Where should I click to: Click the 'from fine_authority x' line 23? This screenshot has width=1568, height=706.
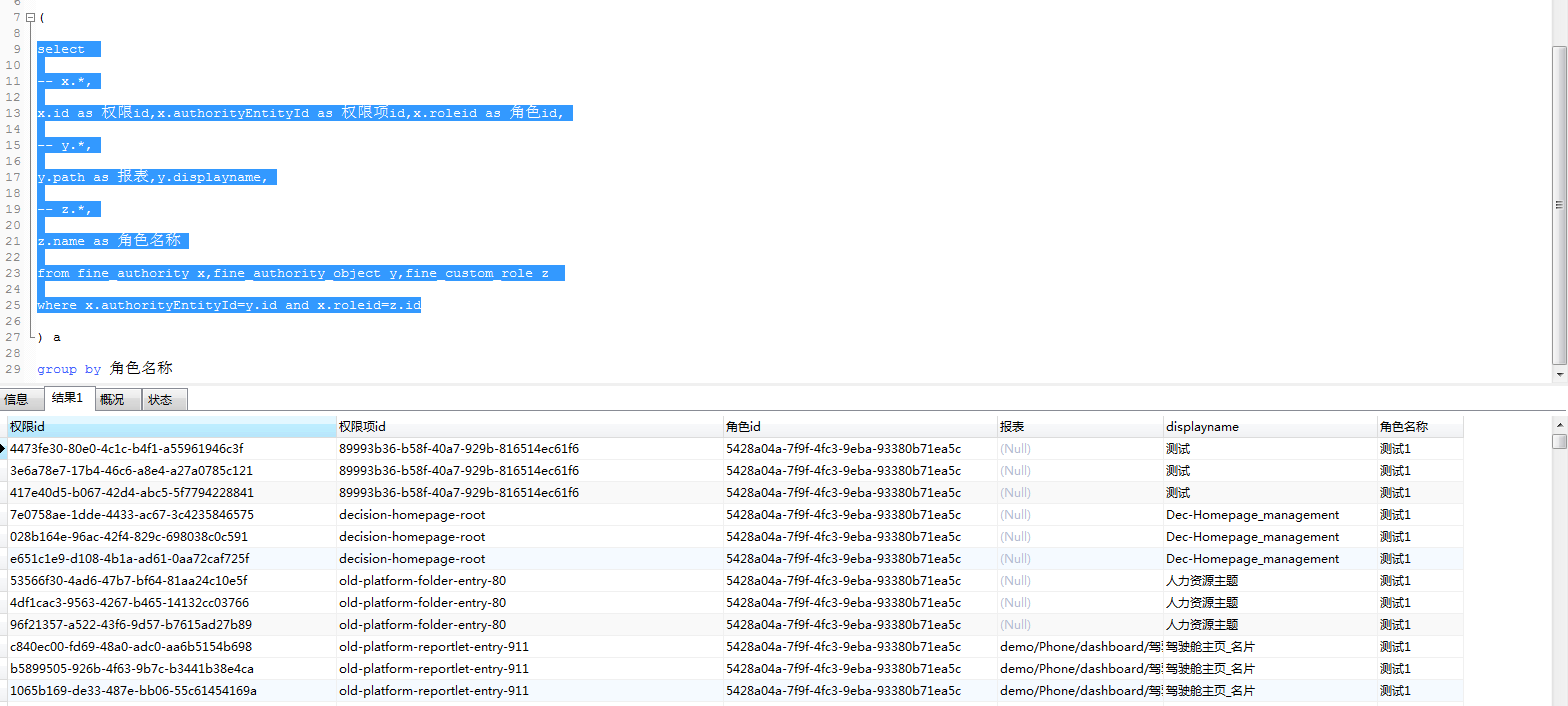pyautogui.click(x=293, y=273)
